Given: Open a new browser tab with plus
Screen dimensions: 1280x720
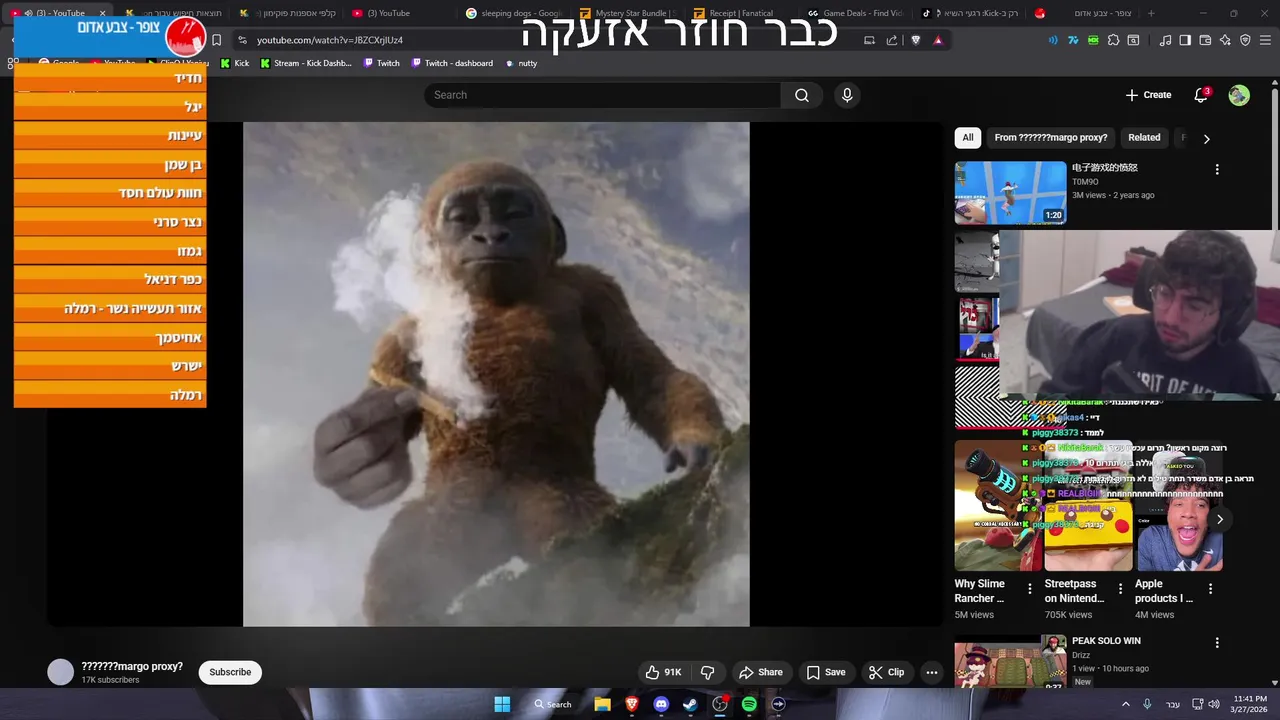Looking at the screenshot, I should click(x=1151, y=13).
